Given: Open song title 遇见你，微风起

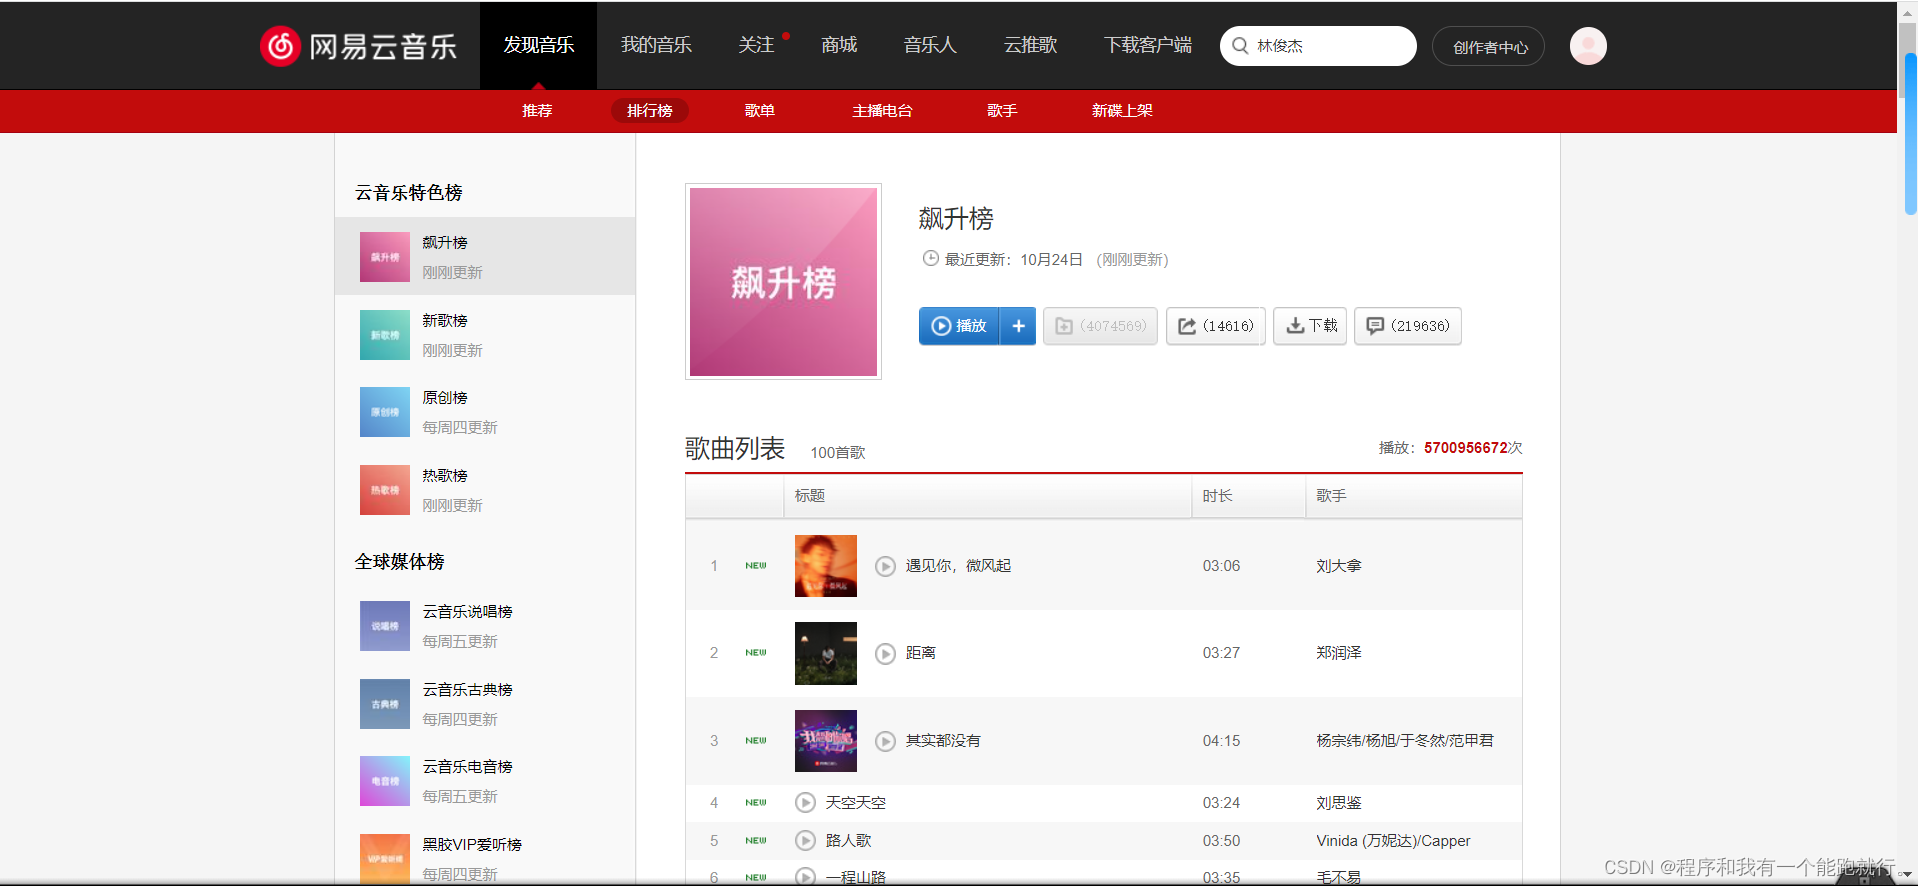Looking at the screenshot, I should pos(958,566).
